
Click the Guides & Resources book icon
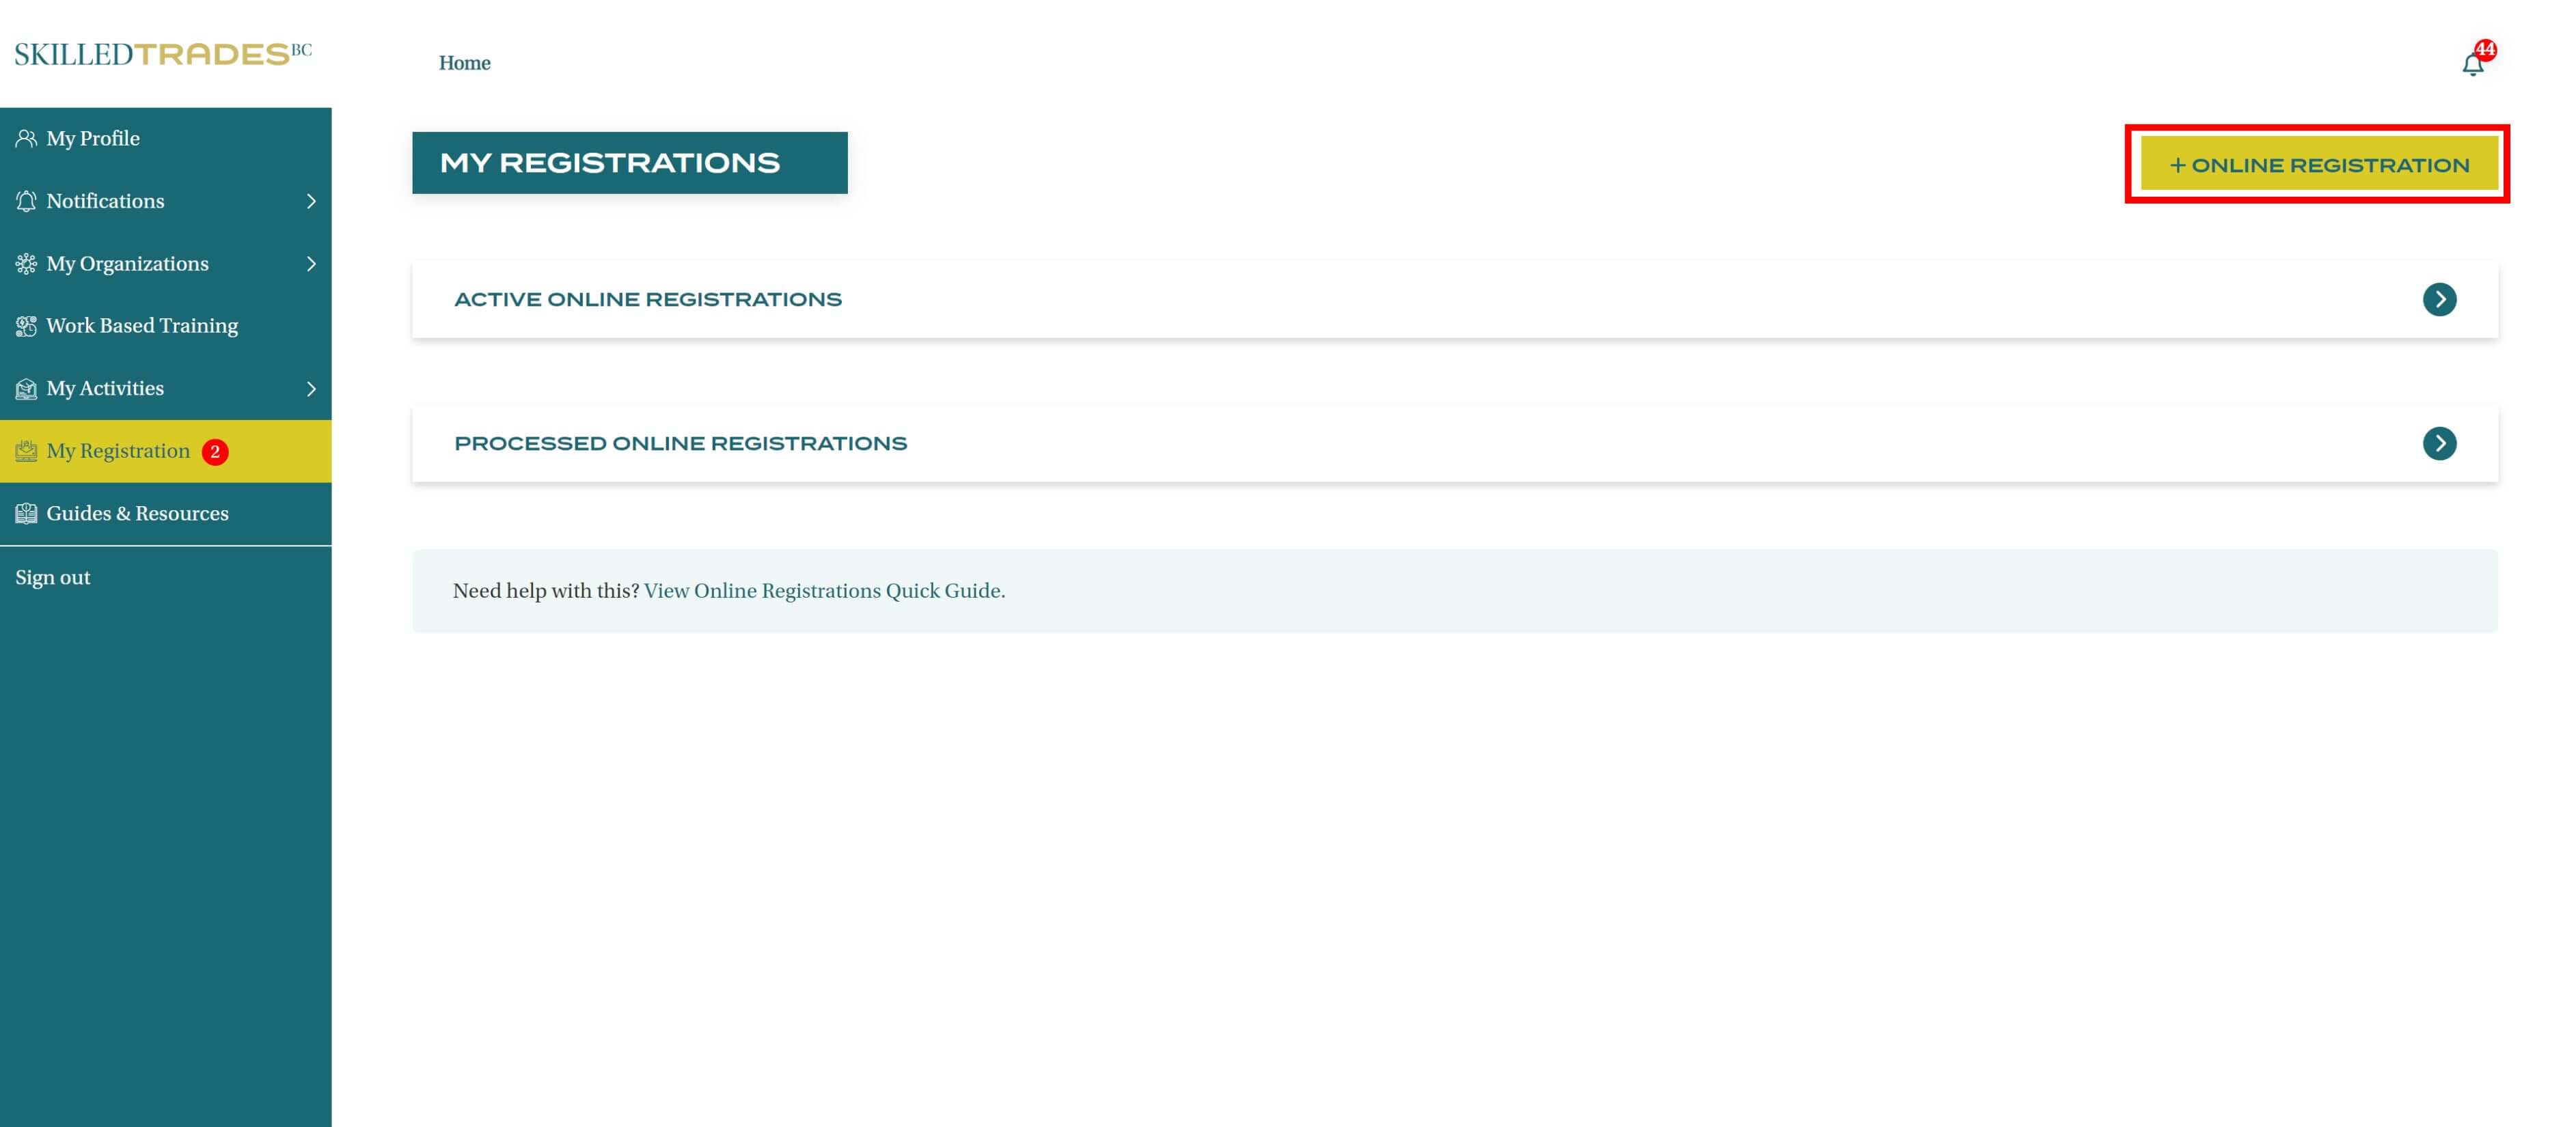tap(26, 514)
